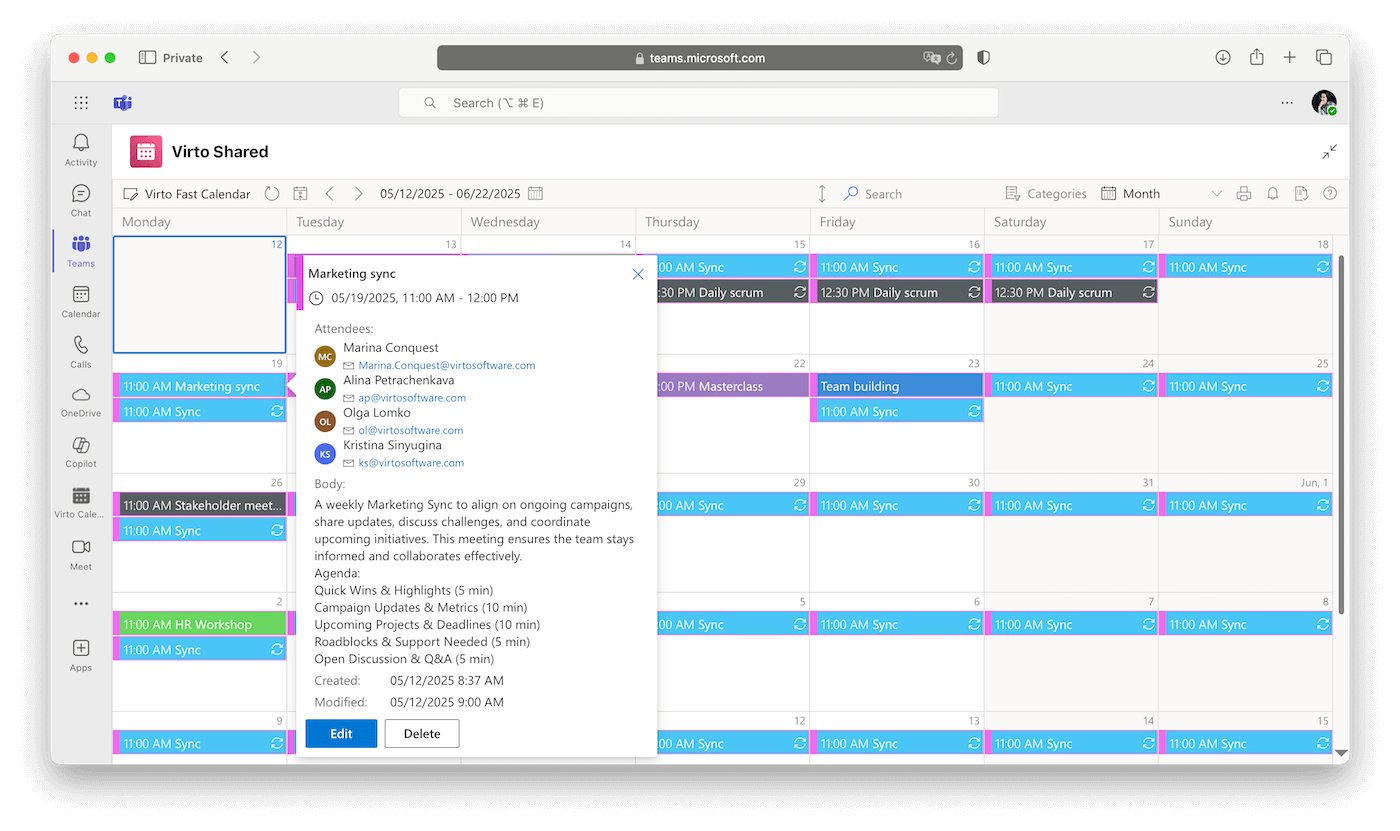Refresh the Virto Fast Calendar
Viewport: 1400px width, 831px height.
pos(271,193)
